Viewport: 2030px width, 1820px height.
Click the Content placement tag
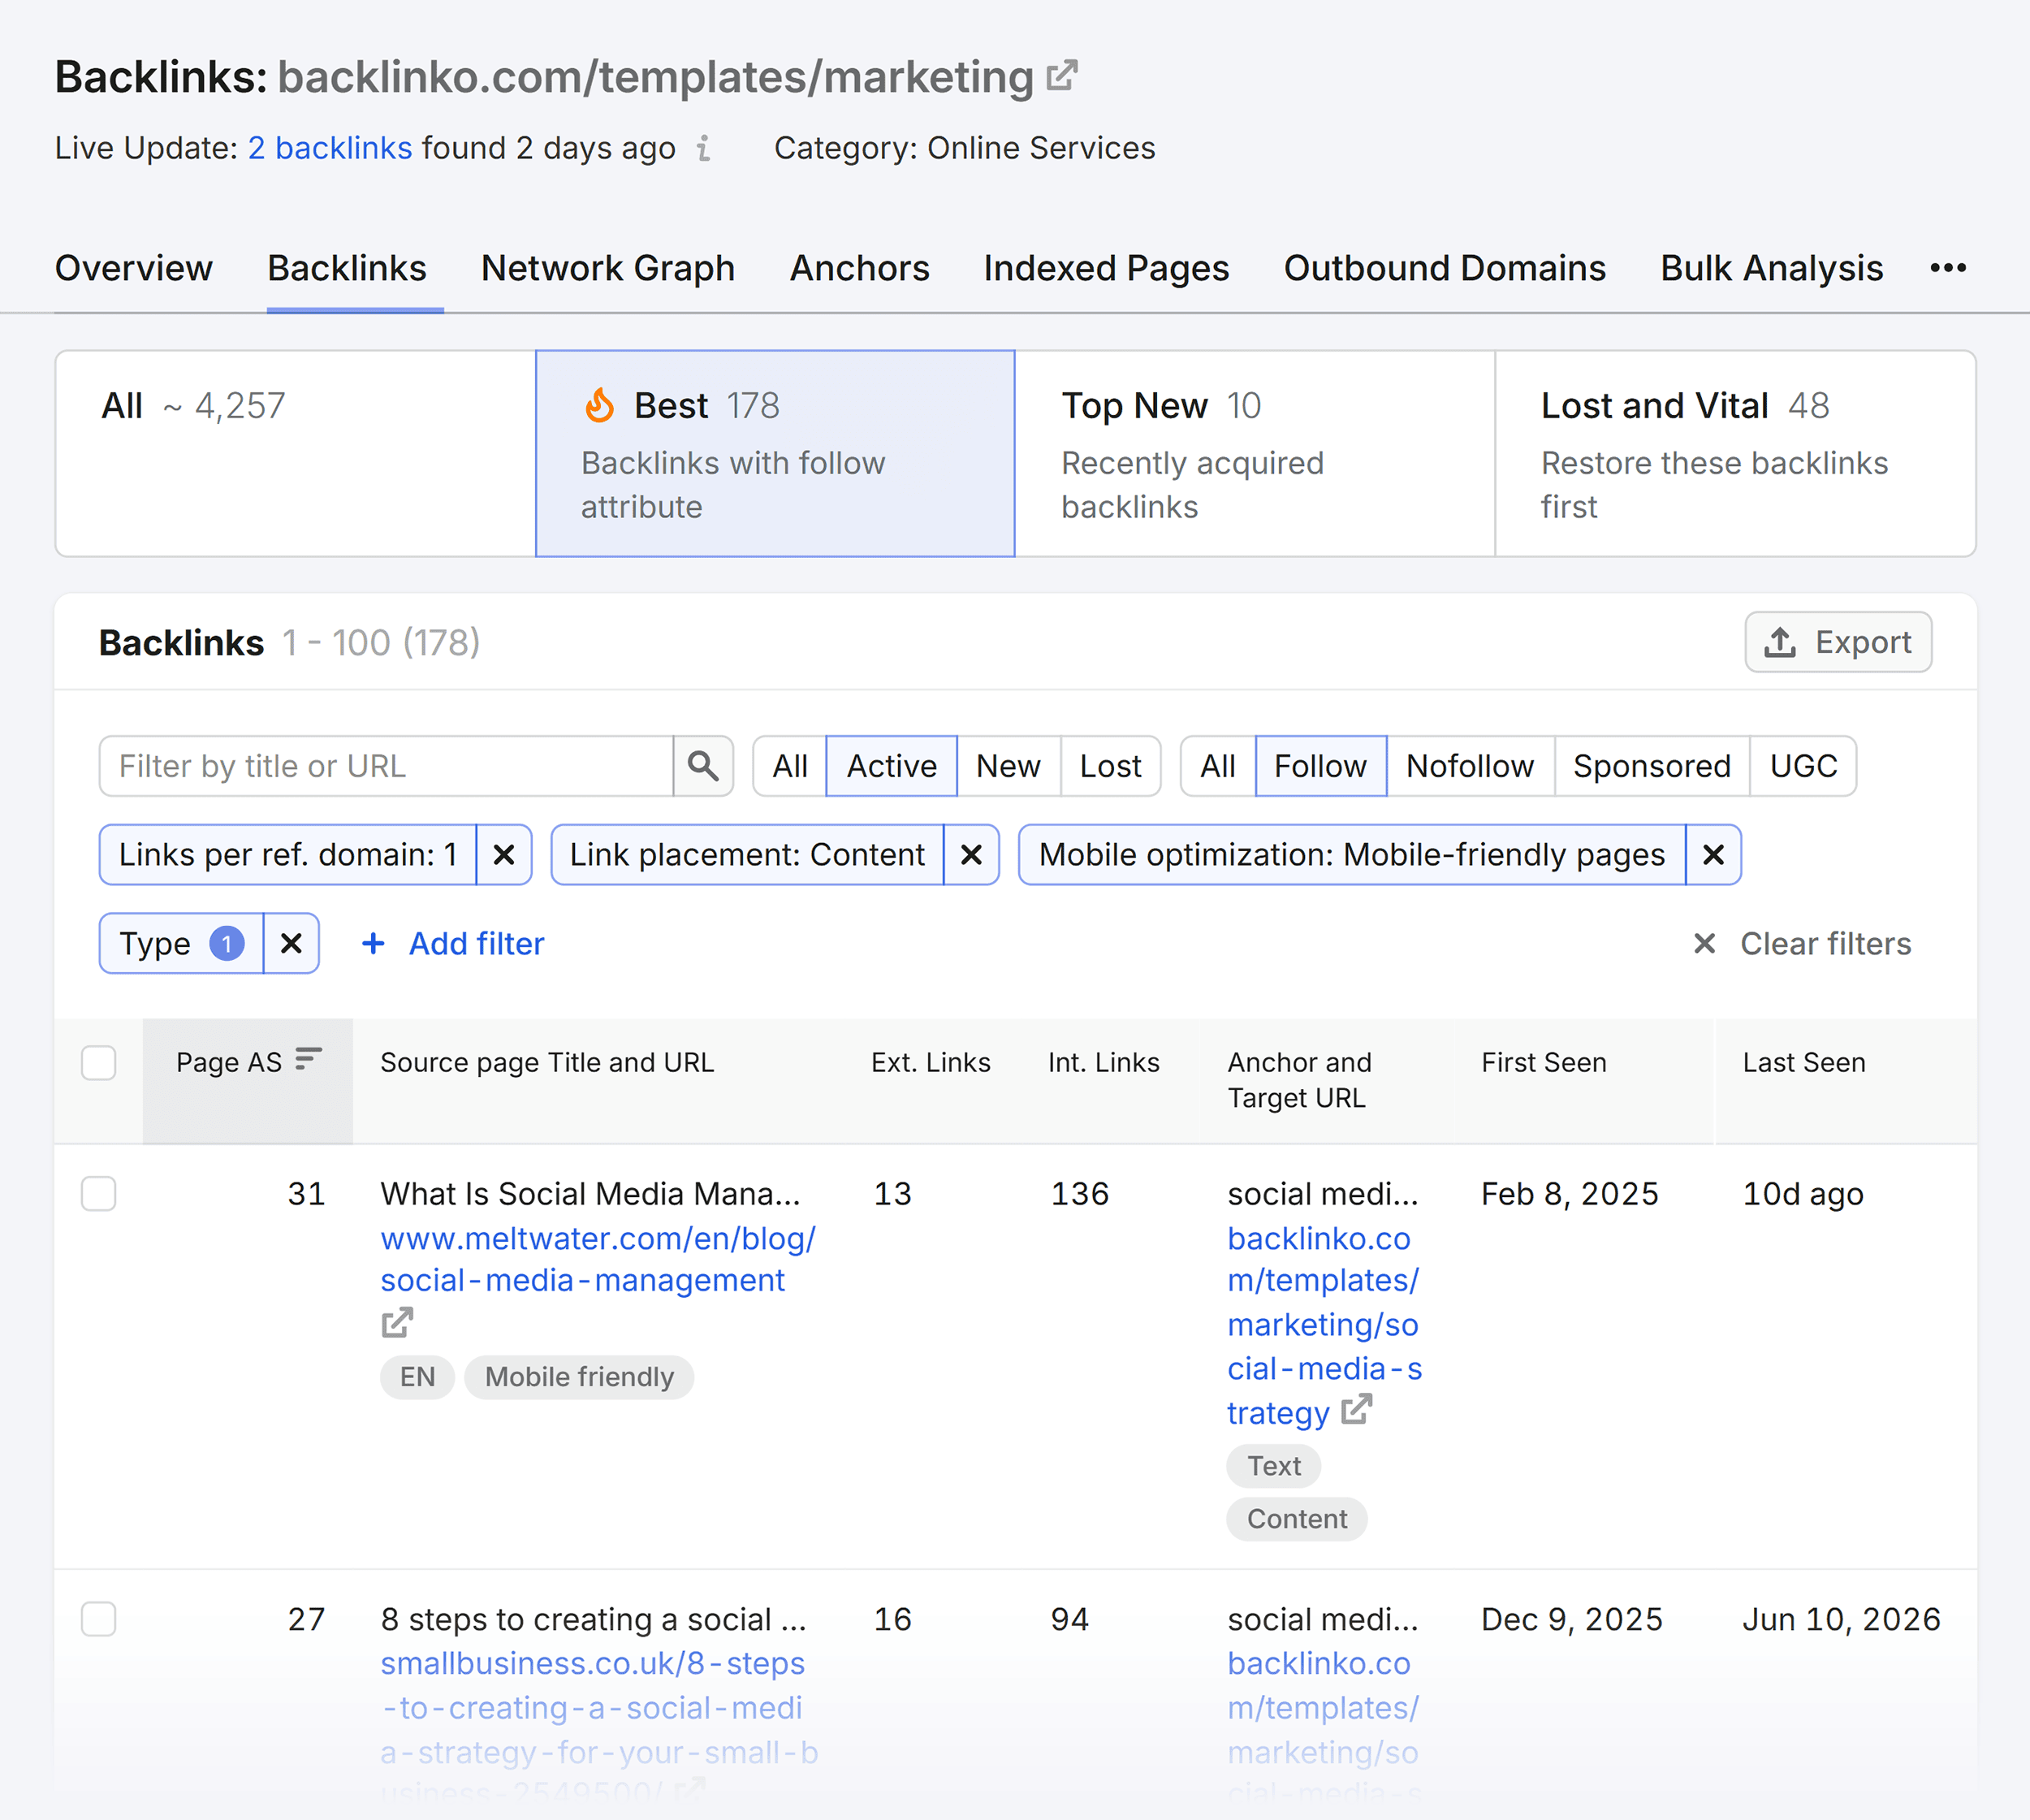(x=1297, y=1519)
